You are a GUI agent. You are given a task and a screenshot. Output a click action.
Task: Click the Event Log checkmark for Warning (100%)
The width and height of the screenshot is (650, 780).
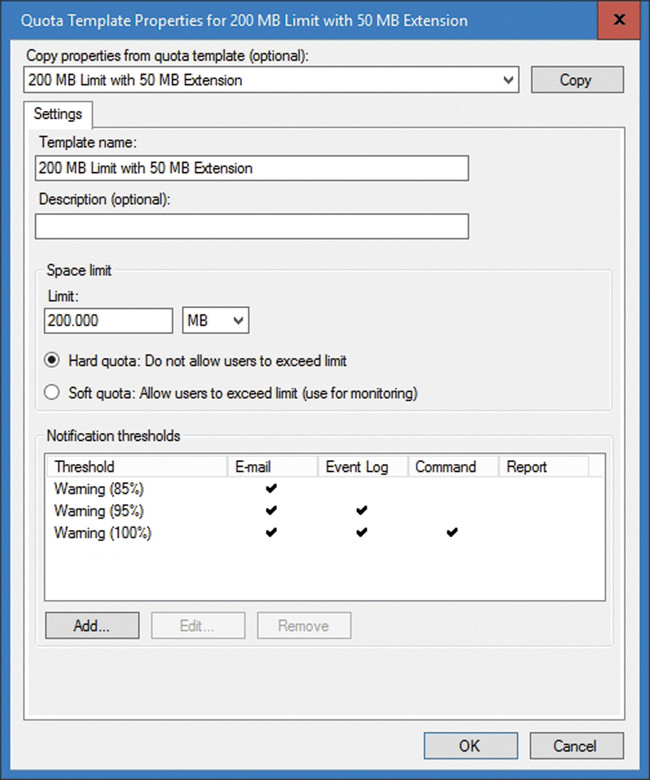[362, 533]
